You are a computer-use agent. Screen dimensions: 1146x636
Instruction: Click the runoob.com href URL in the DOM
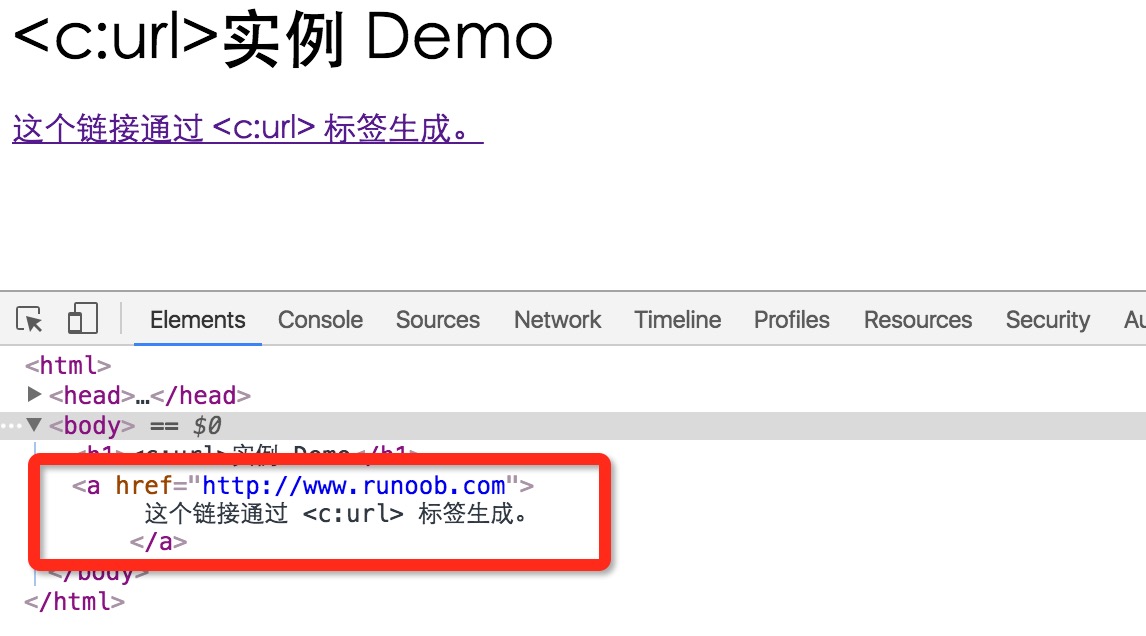[353, 487]
